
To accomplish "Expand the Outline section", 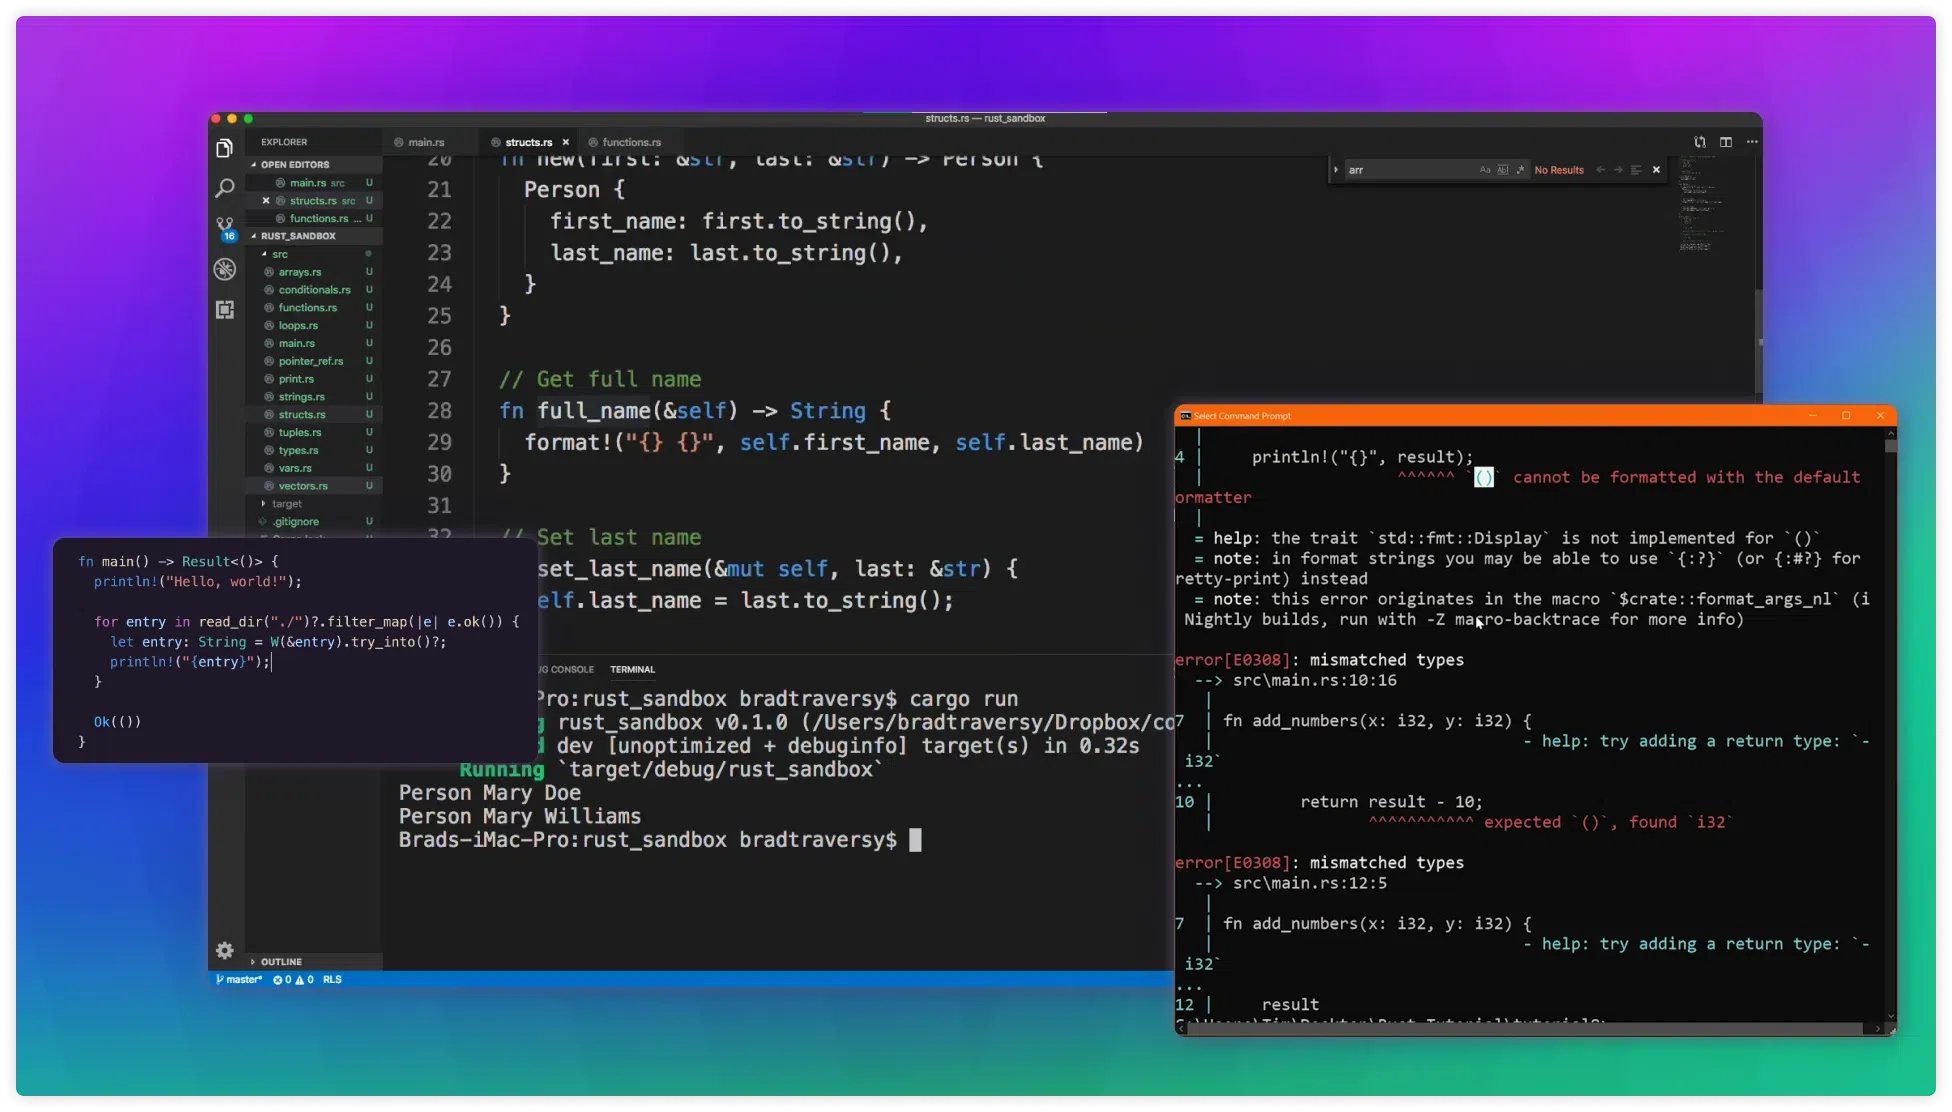I will point(281,961).
